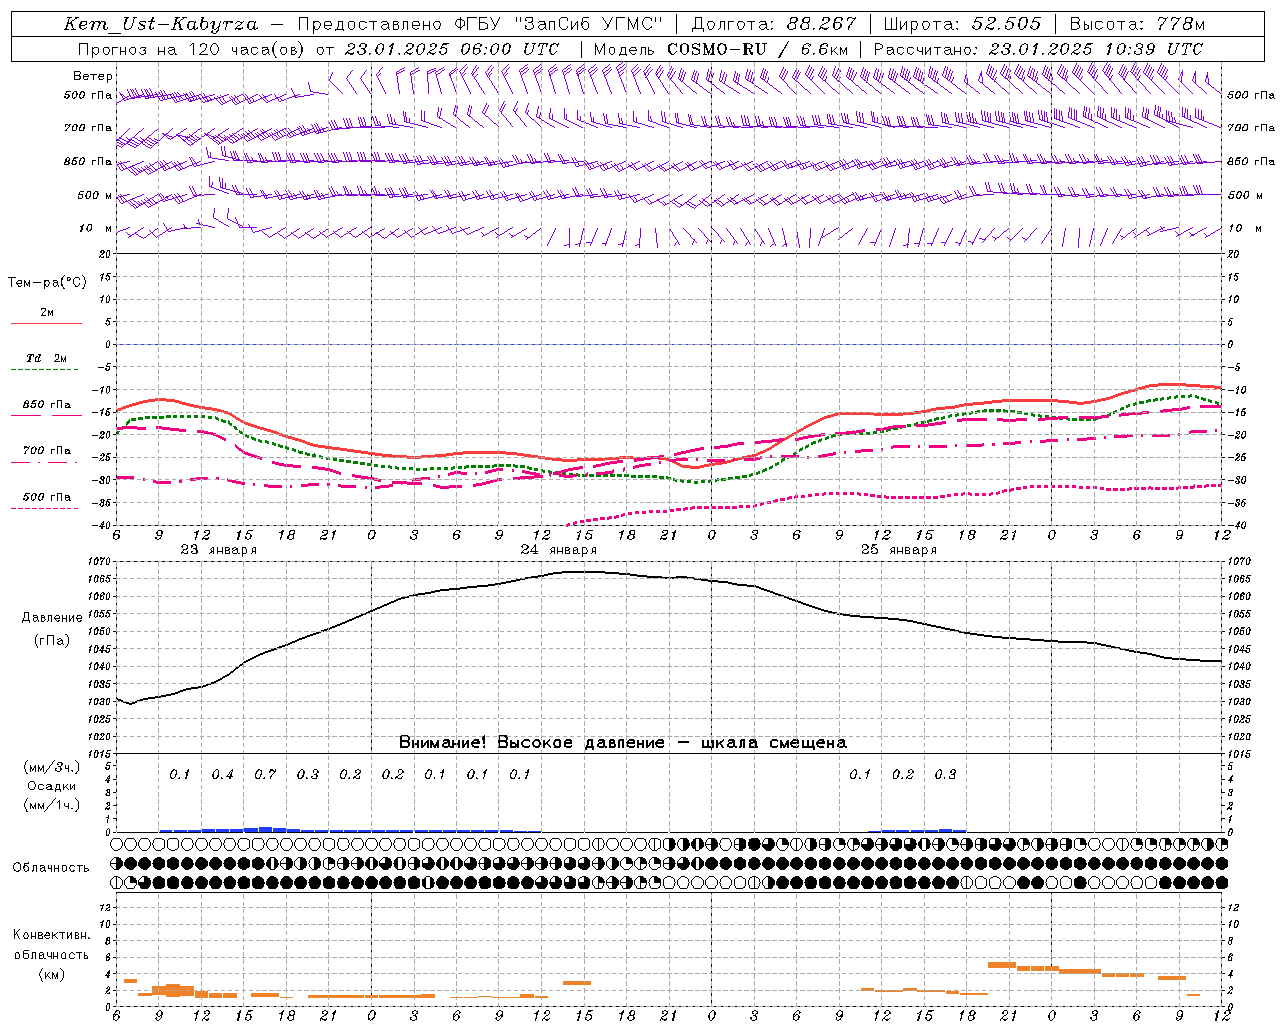Click the model name 'COSMO-RU / 6.6км'

coord(758,49)
